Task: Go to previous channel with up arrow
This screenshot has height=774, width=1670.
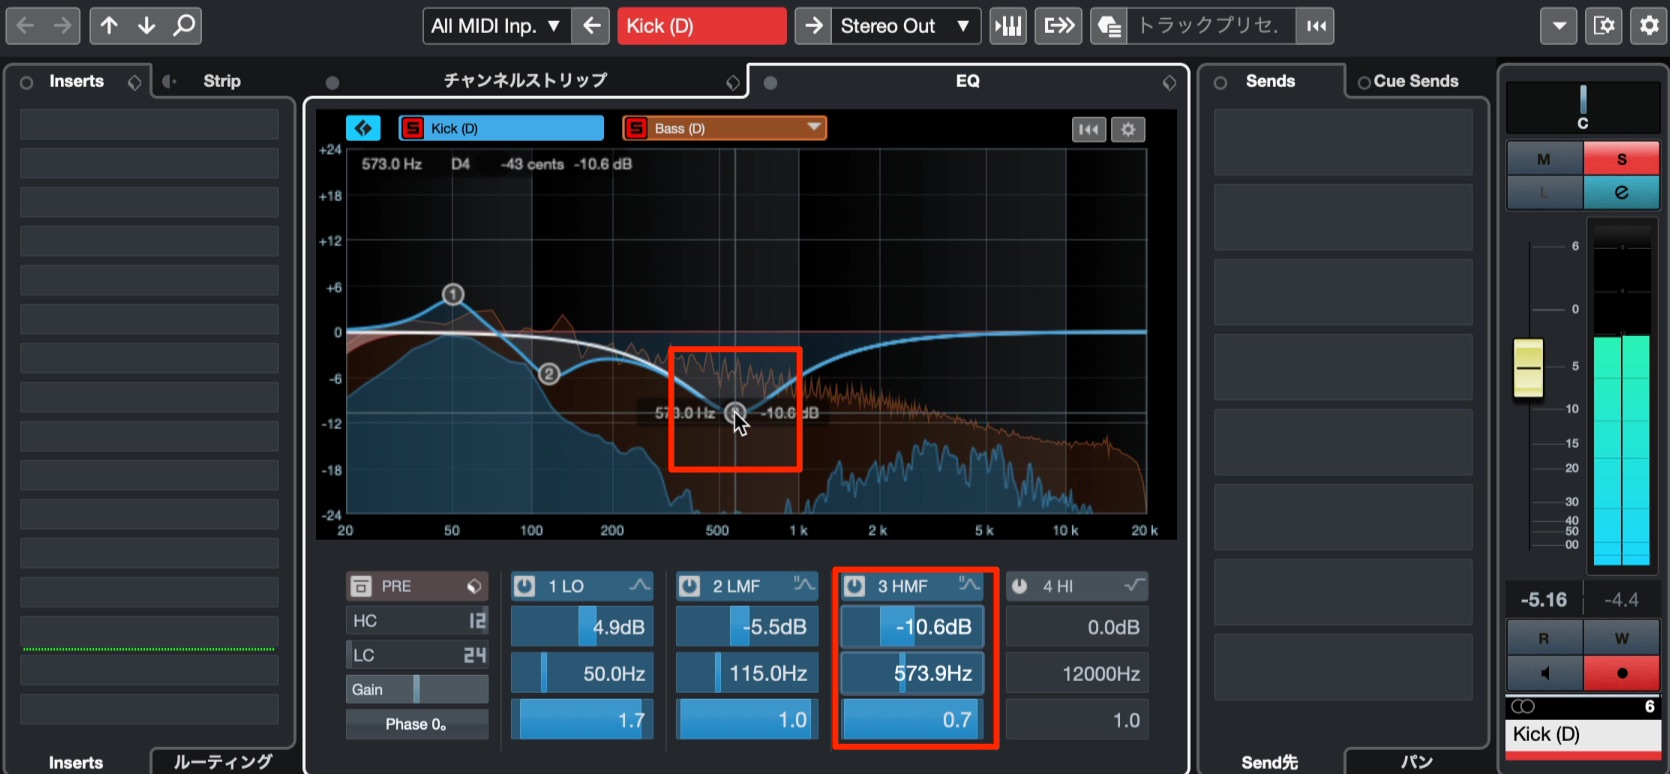Action: point(109,26)
